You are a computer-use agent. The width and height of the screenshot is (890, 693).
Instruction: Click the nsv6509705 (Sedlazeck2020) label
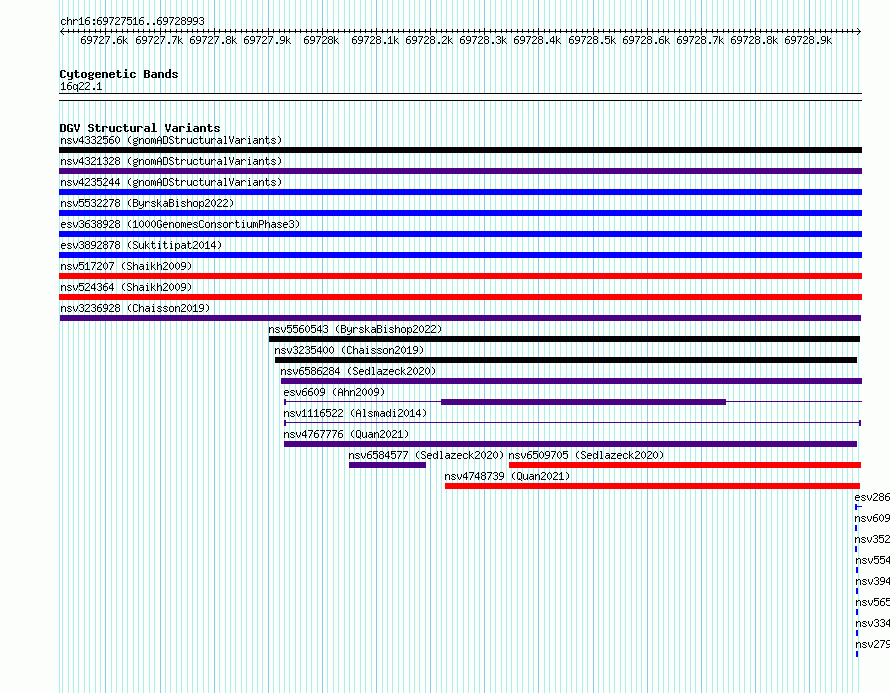(586, 455)
